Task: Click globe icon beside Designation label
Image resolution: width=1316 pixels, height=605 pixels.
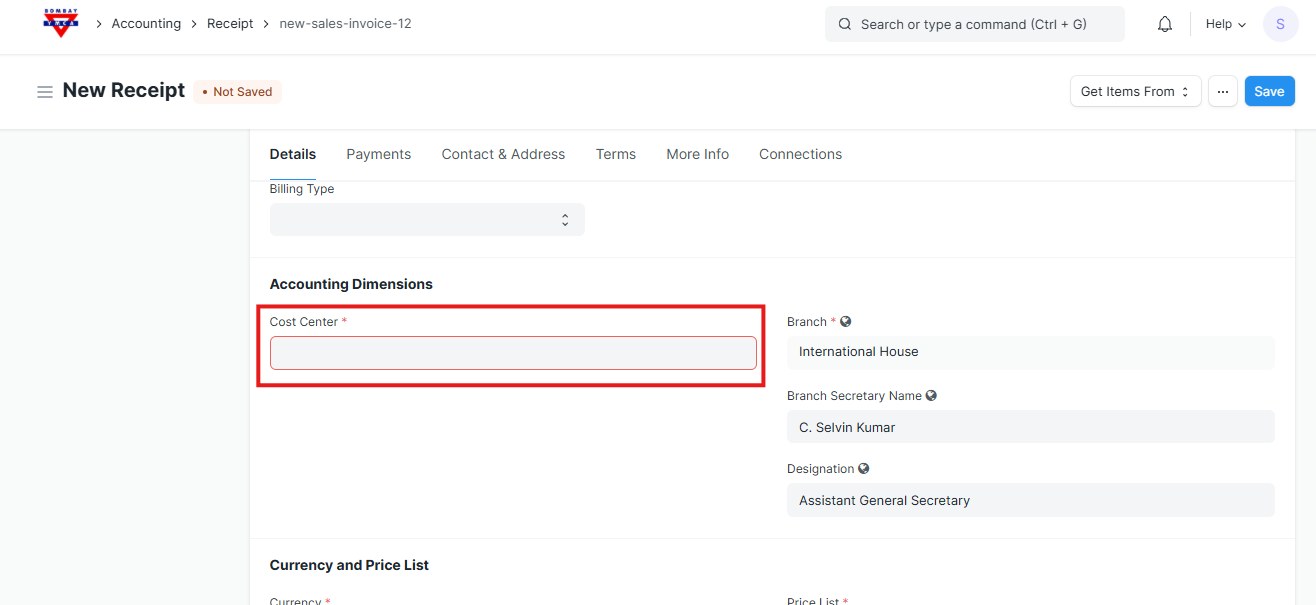Action: tap(864, 469)
